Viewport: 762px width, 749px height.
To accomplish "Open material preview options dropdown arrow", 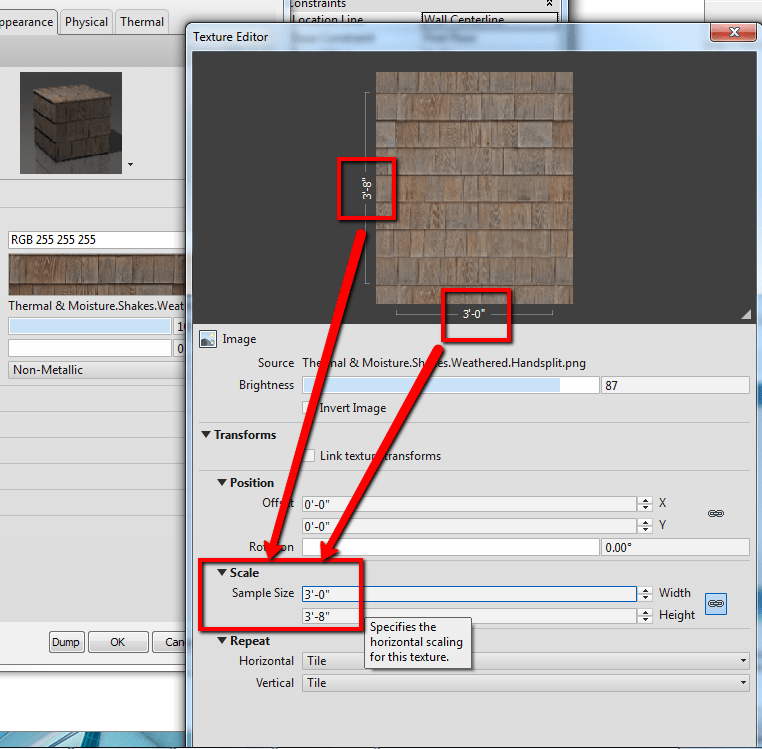I will click(130, 164).
